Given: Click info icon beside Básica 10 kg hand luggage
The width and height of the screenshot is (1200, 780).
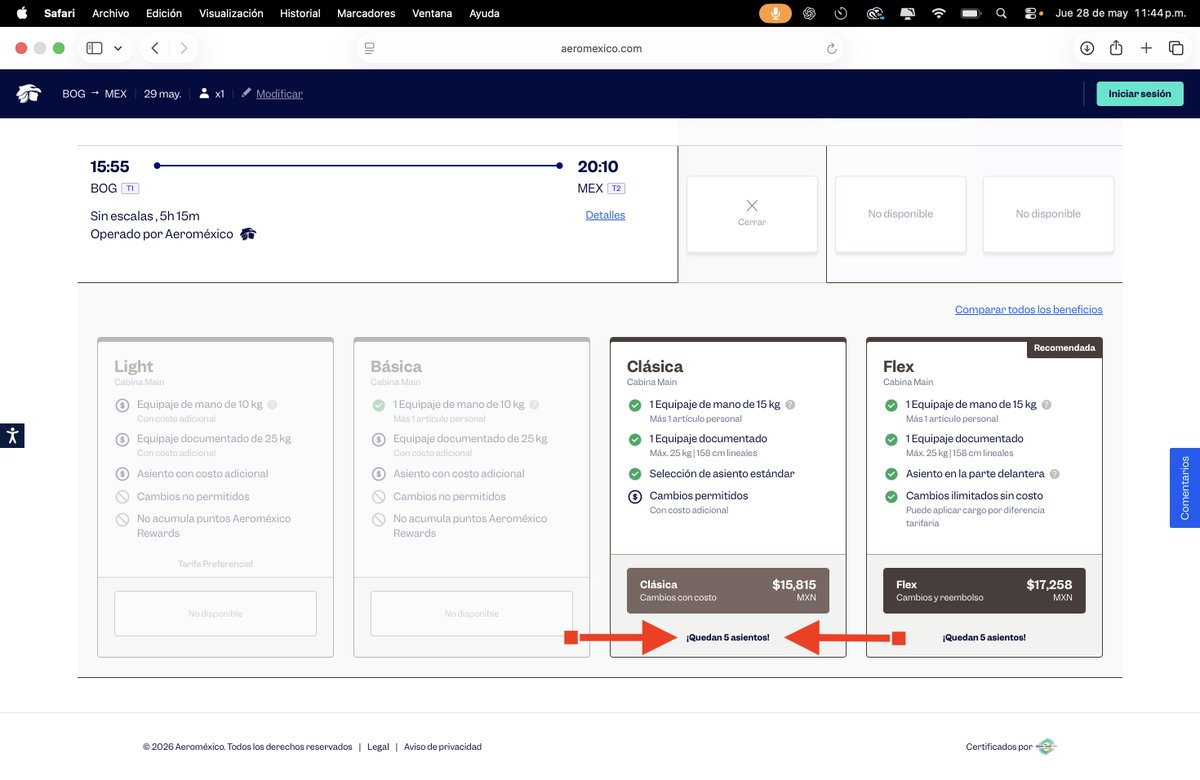Looking at the screenshot, I should click(x=534, y=405).
